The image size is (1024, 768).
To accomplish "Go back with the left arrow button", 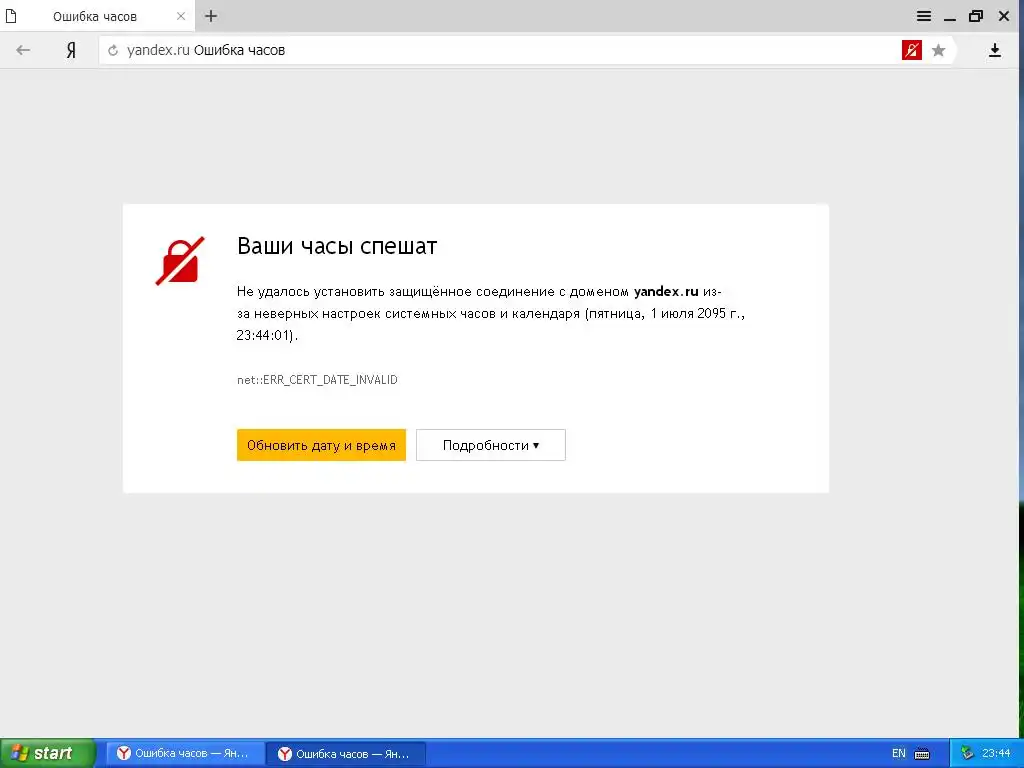I will (23, 50).
